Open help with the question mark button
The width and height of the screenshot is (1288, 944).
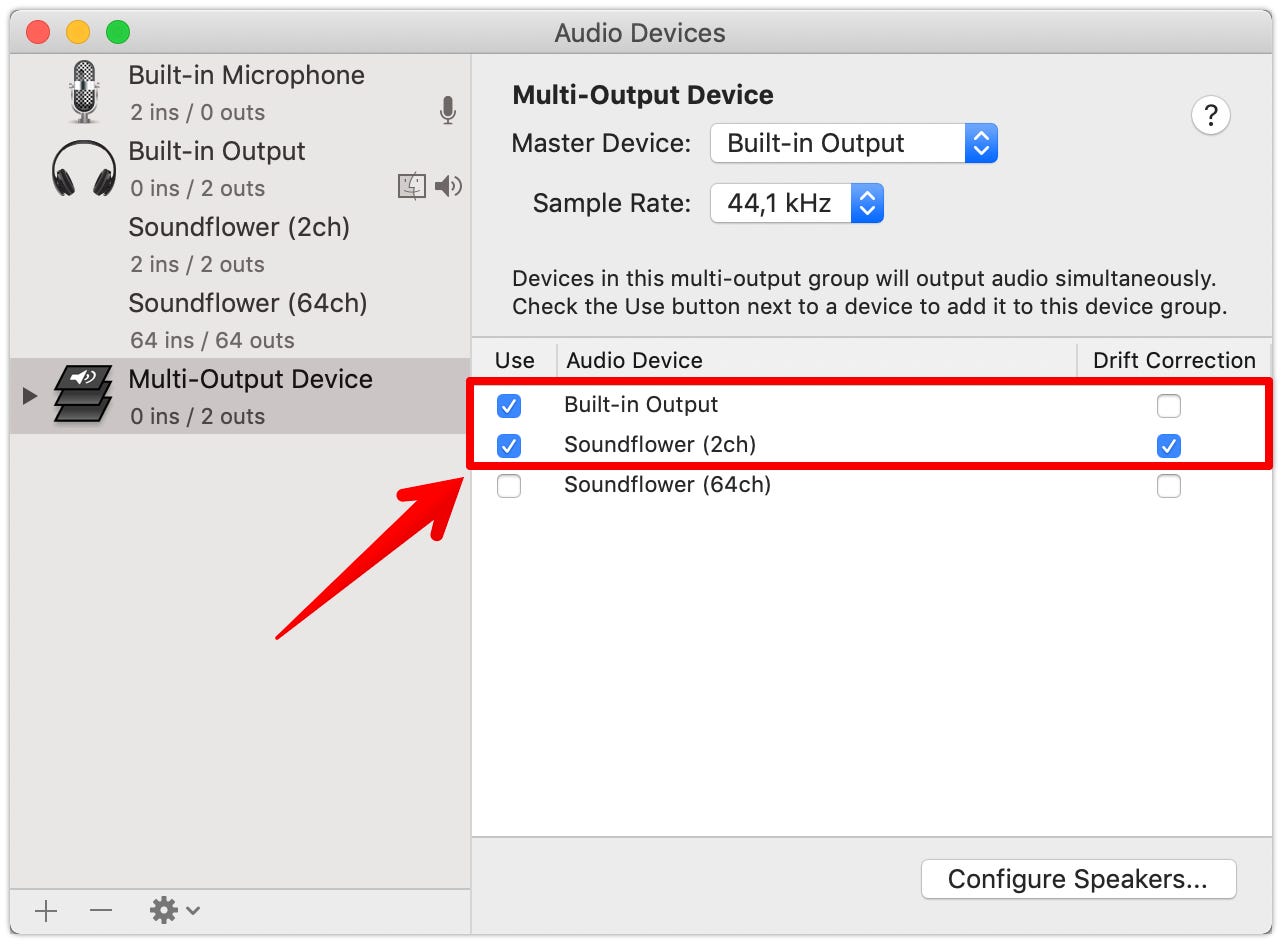click(x=1210, y=115)
